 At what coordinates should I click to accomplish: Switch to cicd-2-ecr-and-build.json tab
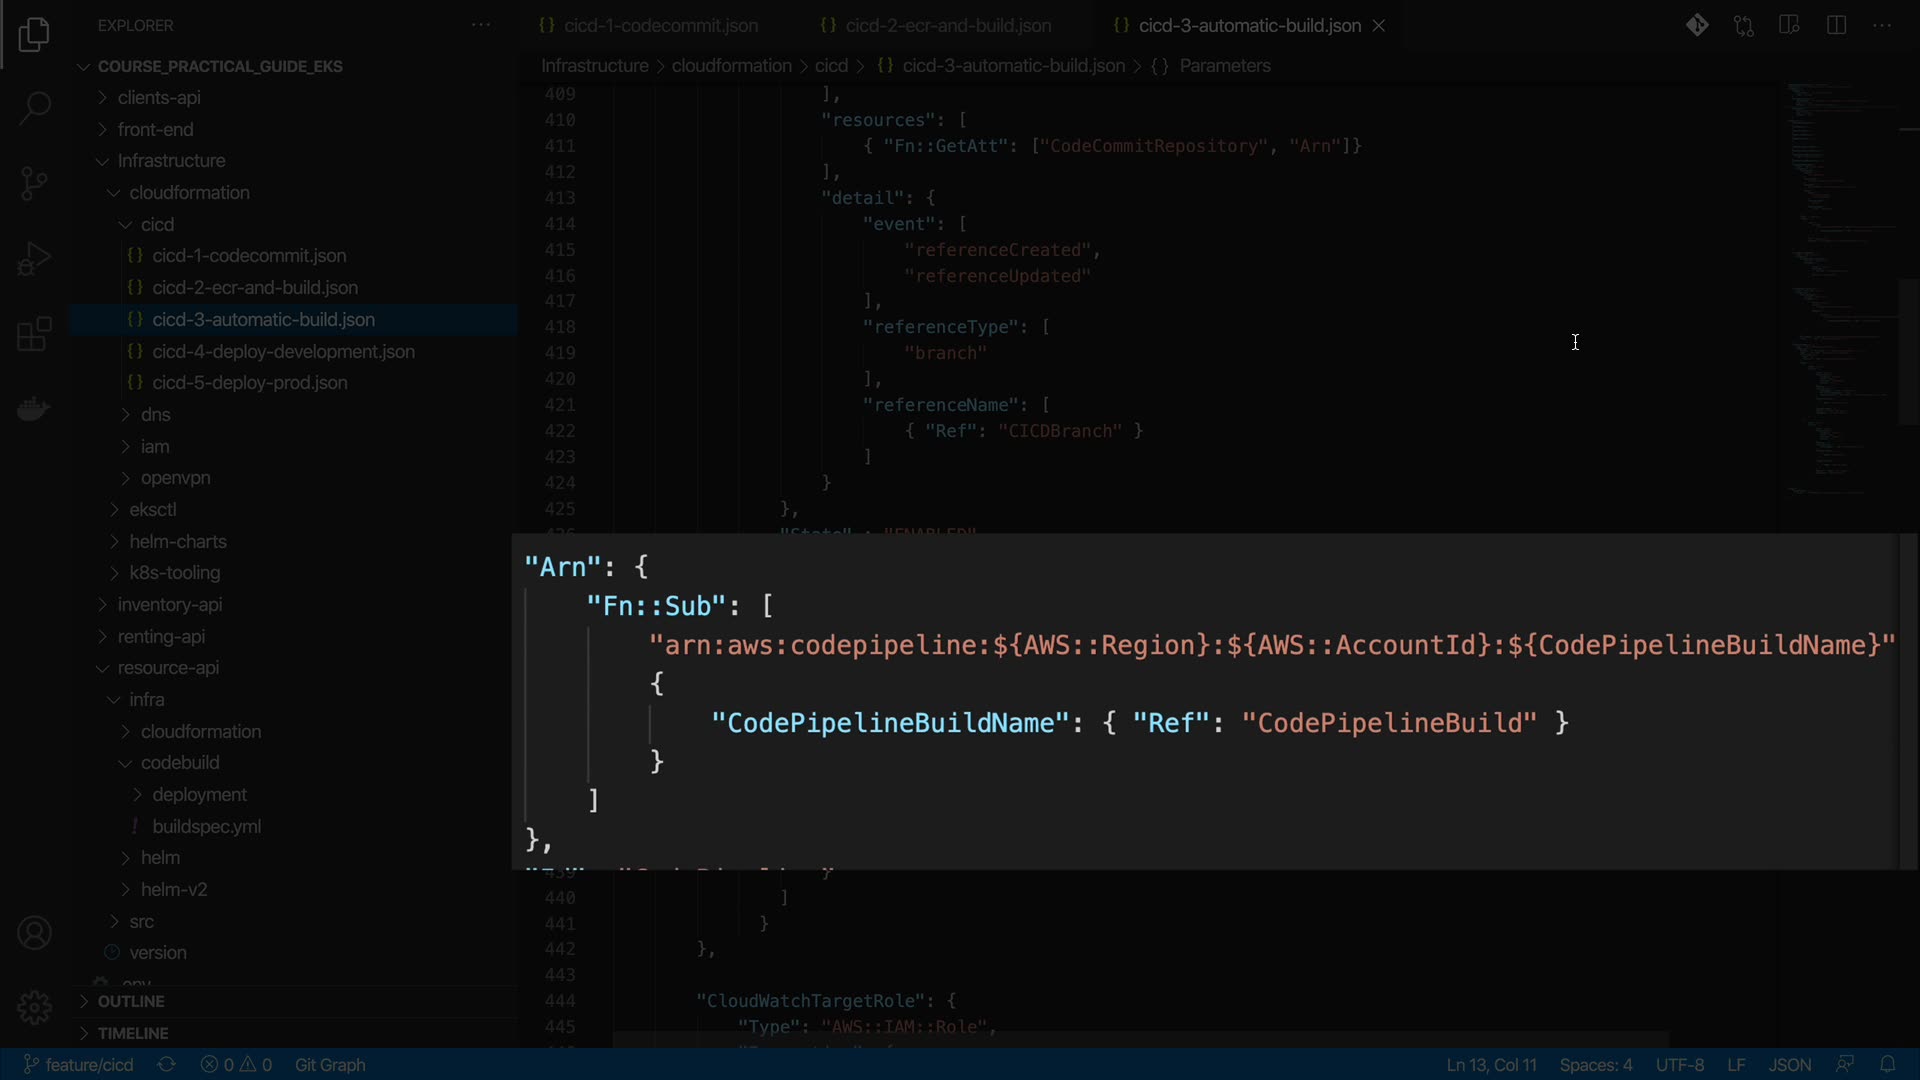[947, 26]
